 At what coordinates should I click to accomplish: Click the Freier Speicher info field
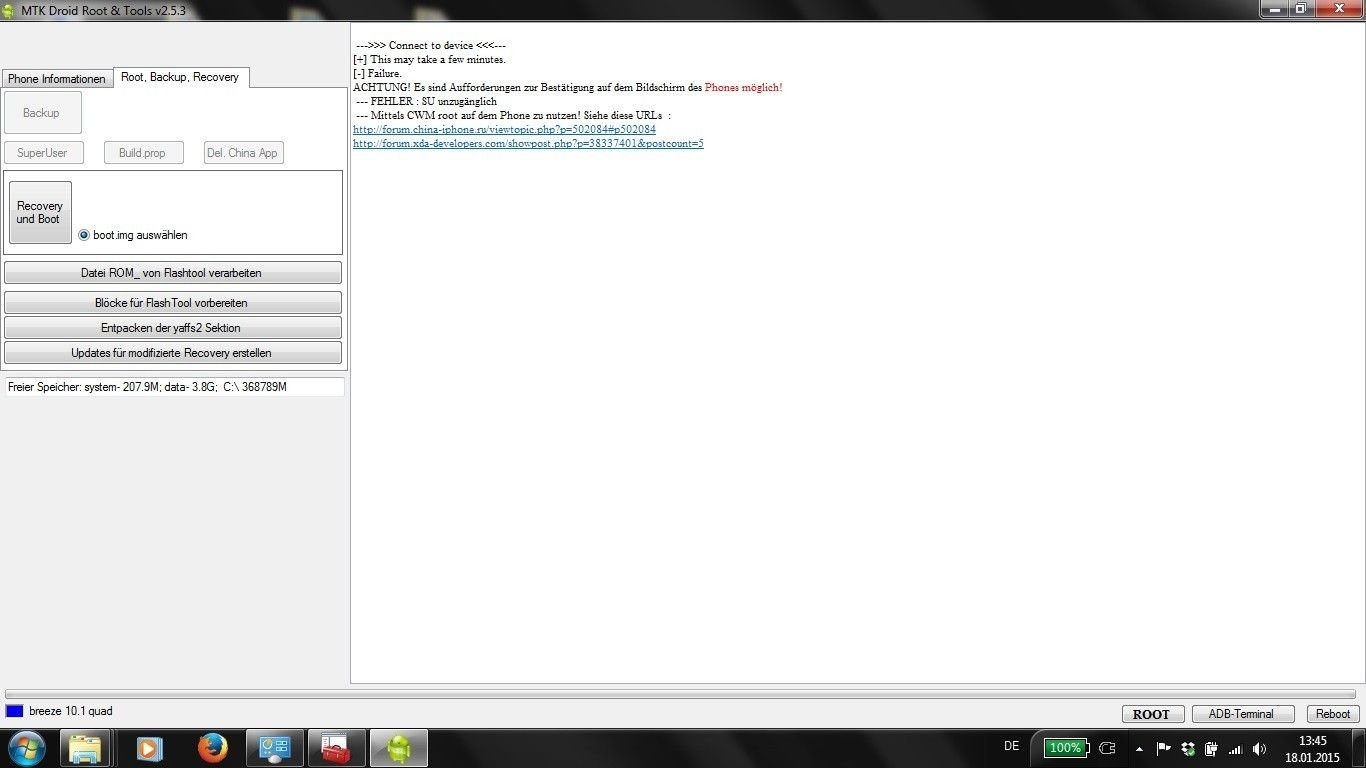tap(175, 386)
